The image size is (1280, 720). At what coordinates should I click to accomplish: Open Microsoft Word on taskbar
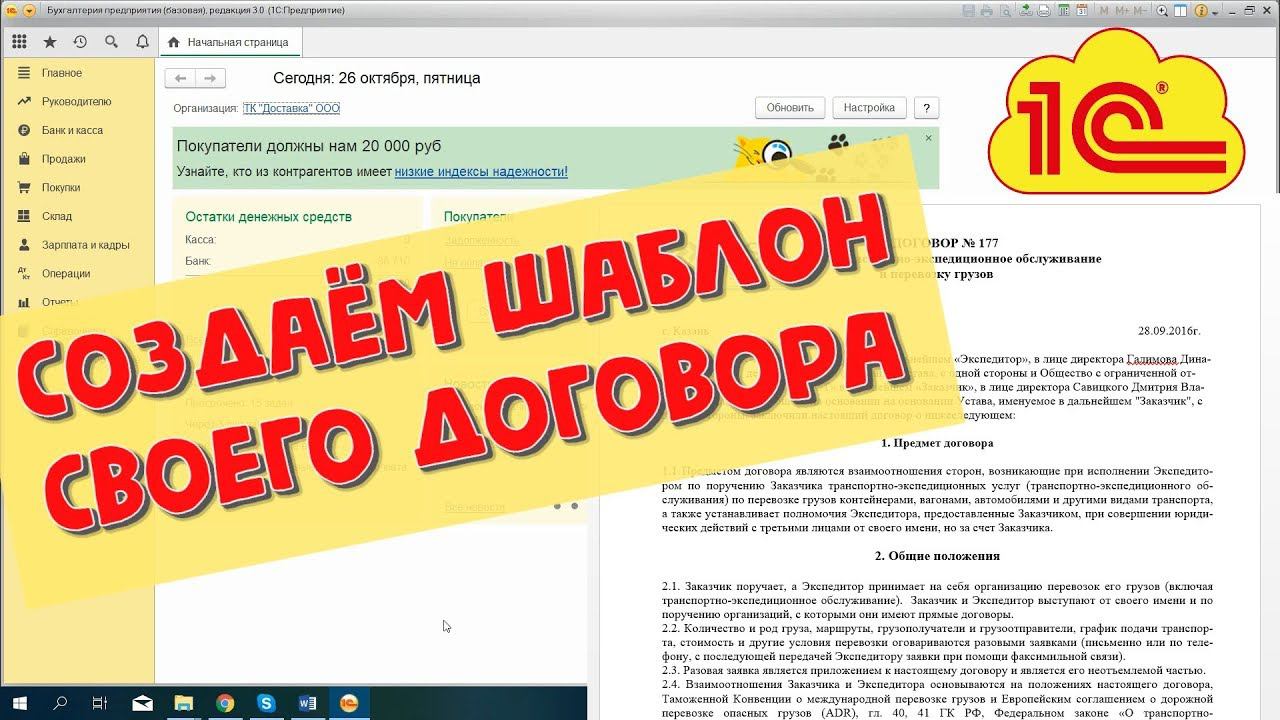pos(307,703)
